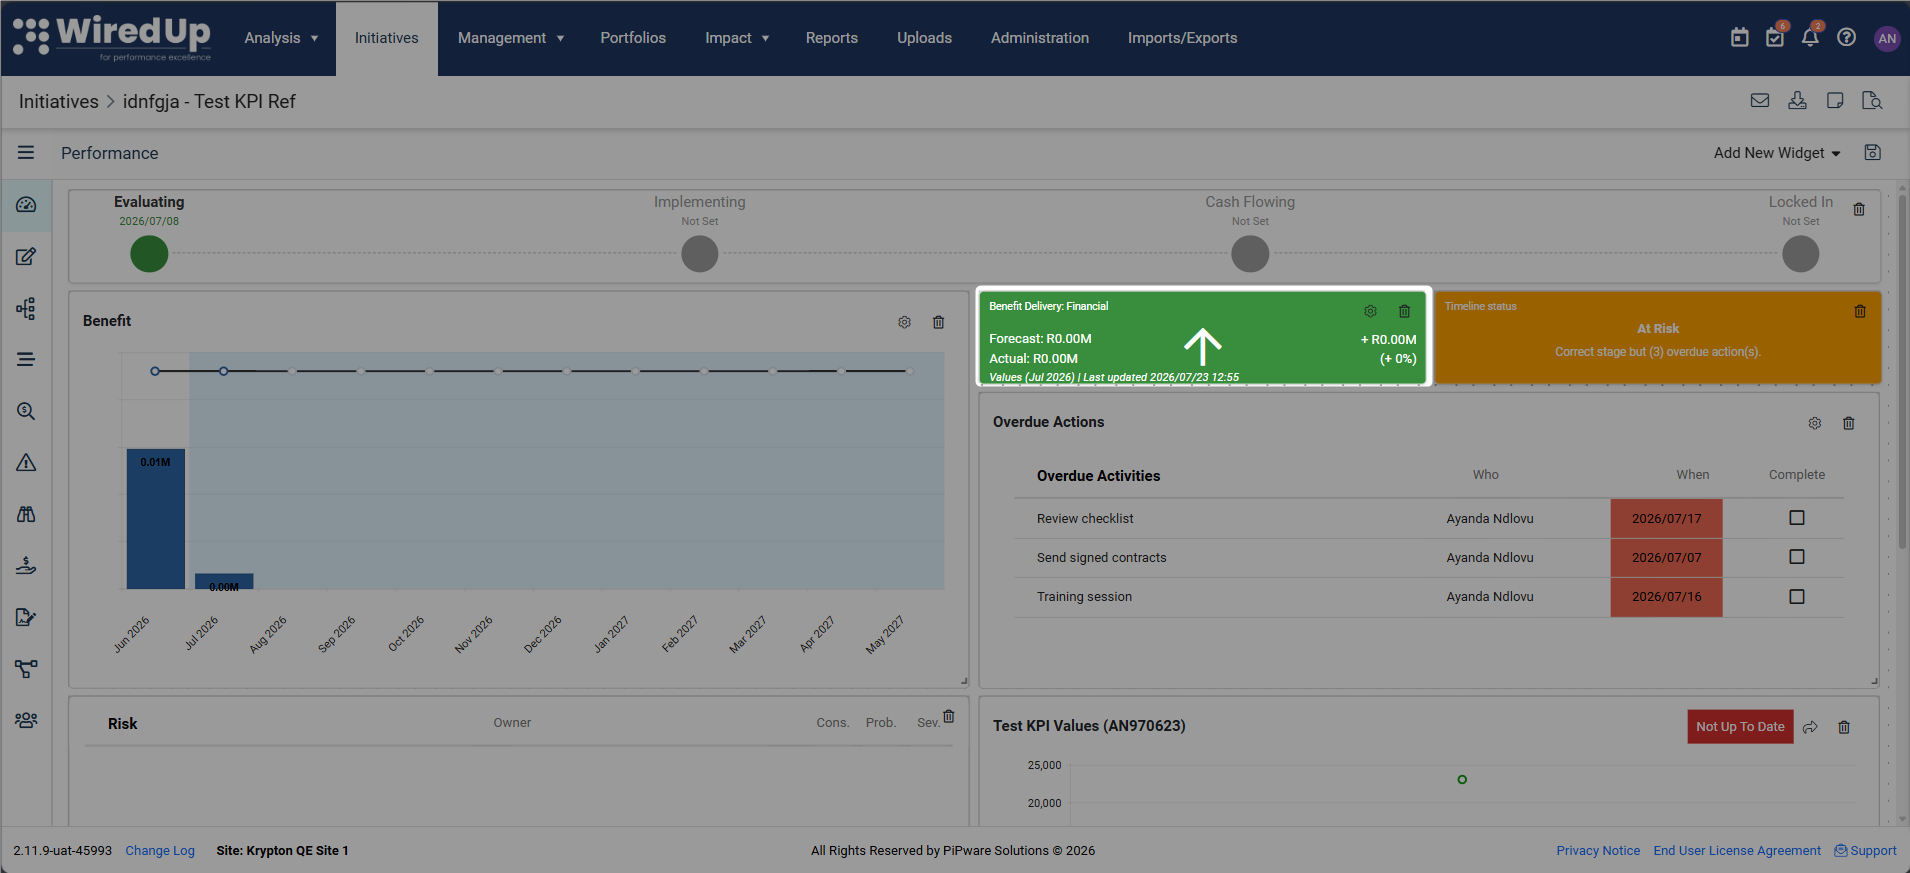Select the edit pencil sidebar icon
Screen dimensions: 1910x873
click(26, 257)
